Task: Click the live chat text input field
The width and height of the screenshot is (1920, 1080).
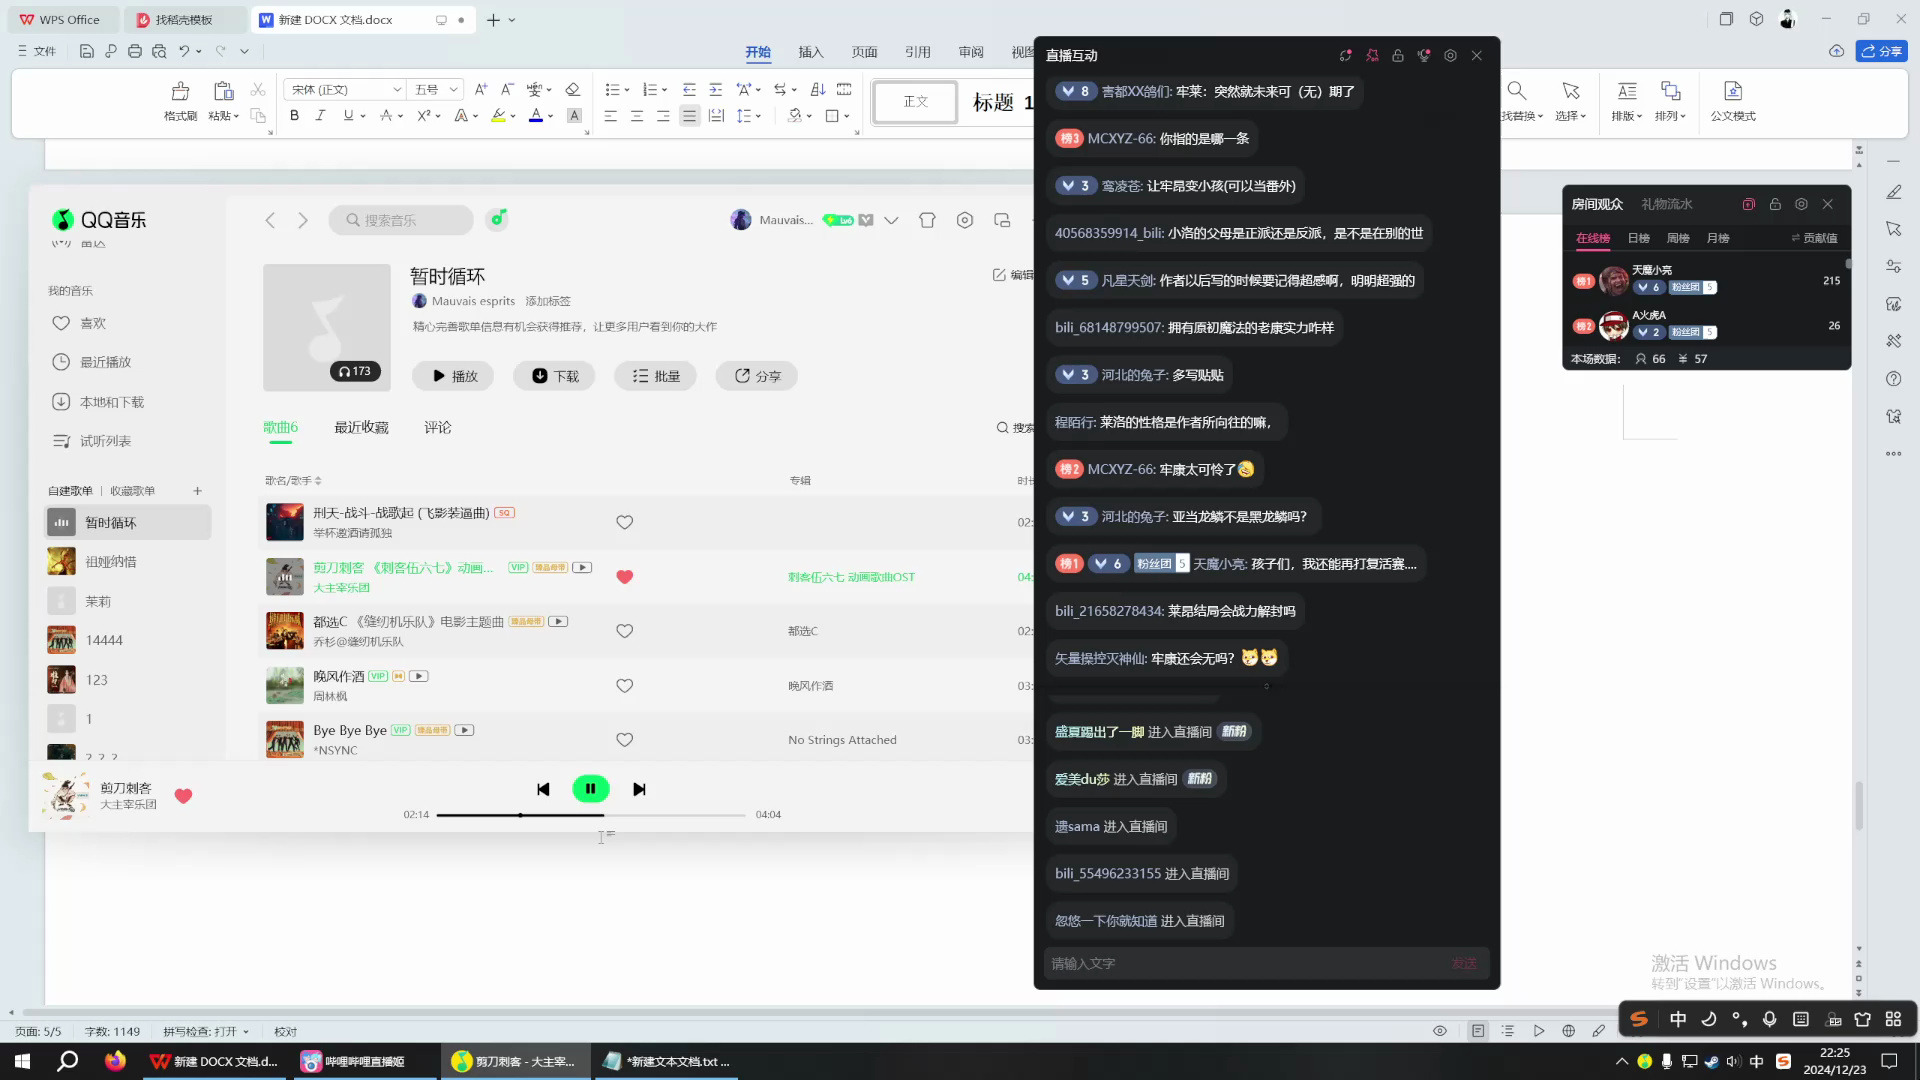Action: pos(1245,963)
